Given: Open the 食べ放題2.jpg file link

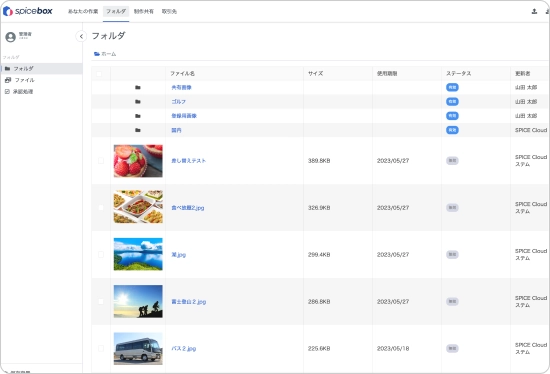Looking at the screenshot, I should click(x=188, y=208).
